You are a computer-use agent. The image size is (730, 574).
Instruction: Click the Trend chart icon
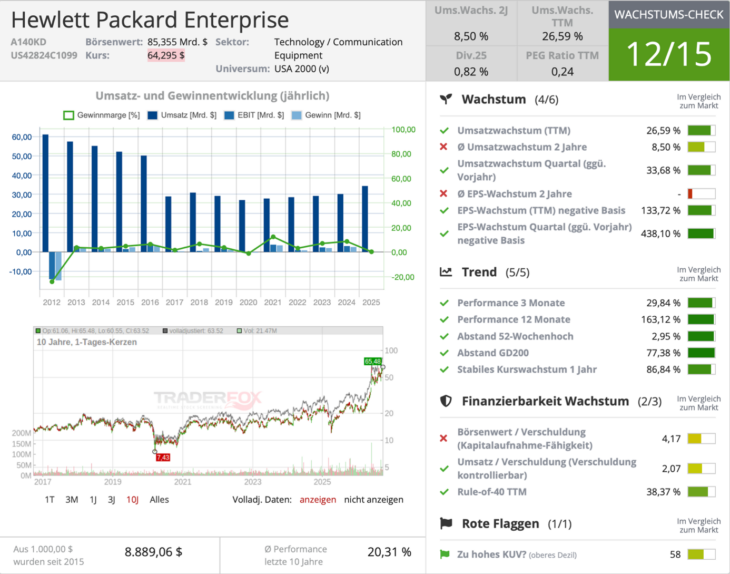[446, 272]
